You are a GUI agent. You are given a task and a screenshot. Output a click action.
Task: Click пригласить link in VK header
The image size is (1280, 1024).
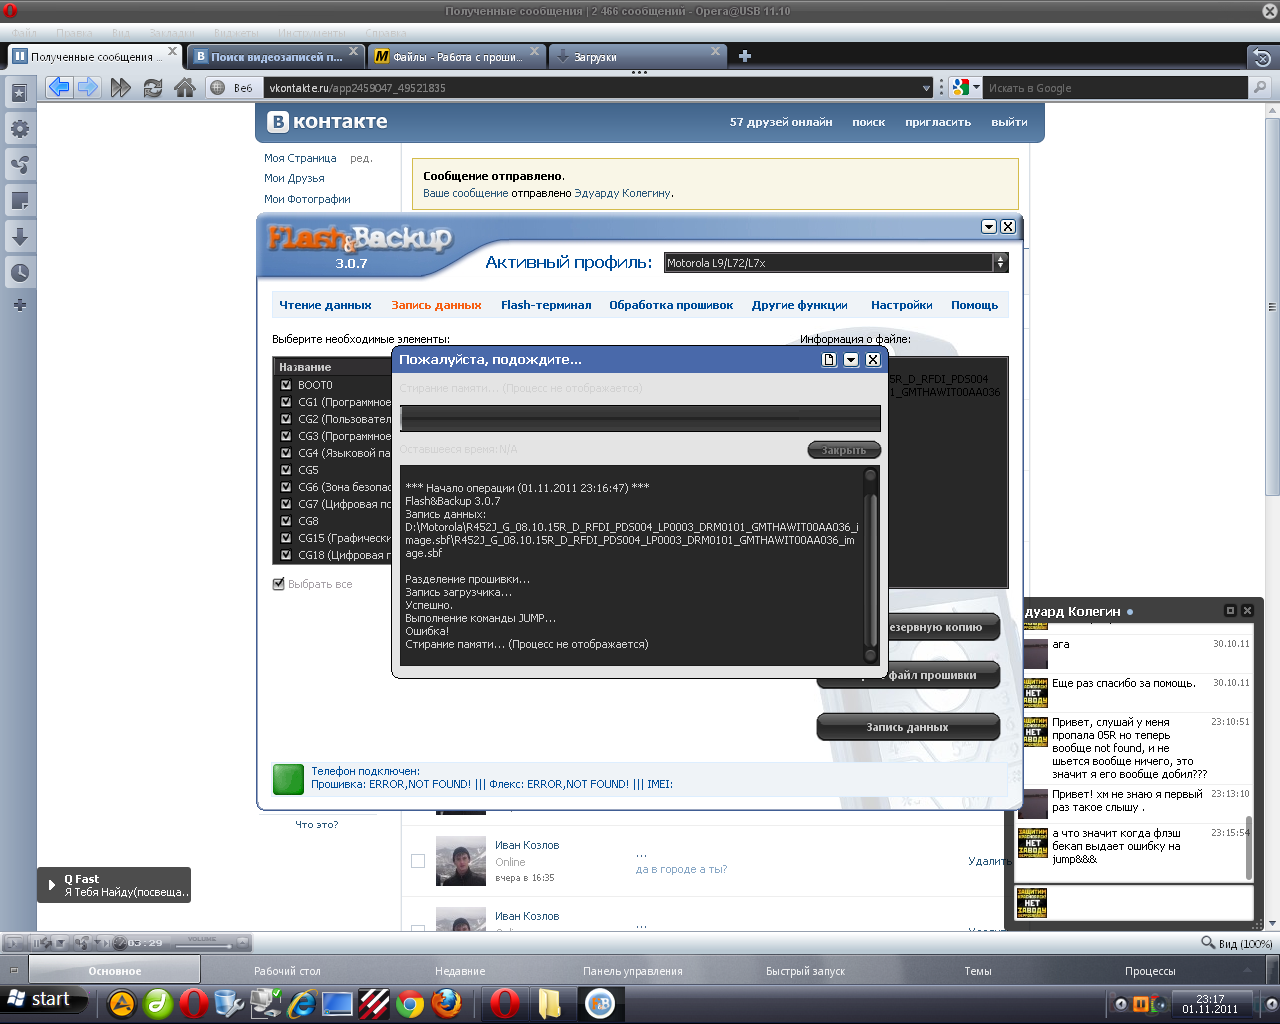(938, 122)
